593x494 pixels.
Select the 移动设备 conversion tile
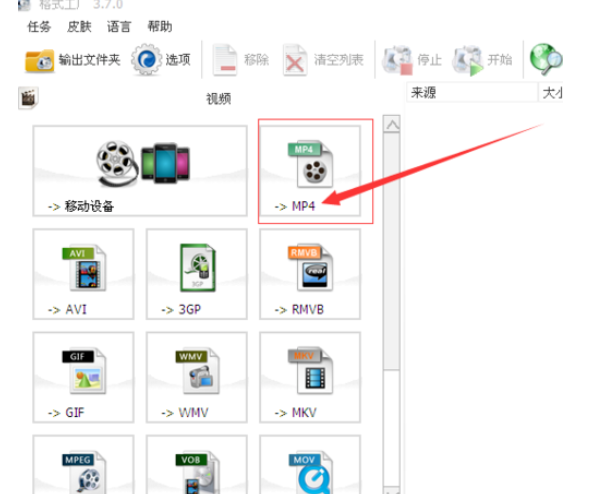pyautogui.click(x=140, y=171)
